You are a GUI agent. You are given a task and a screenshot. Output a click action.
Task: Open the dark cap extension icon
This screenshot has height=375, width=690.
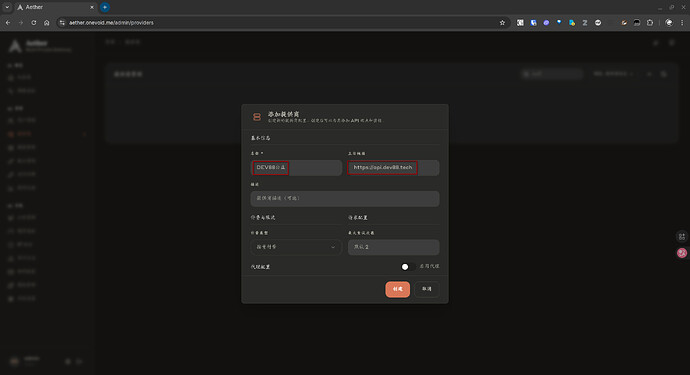click(637, 22)
